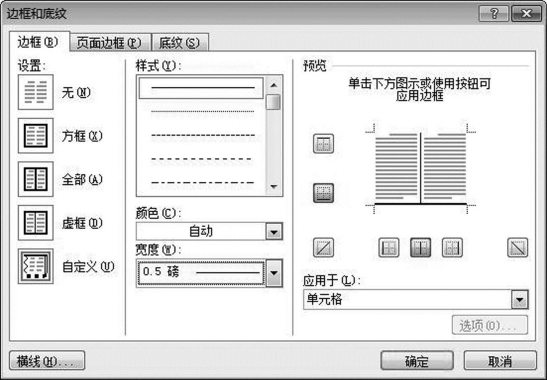Apply the diagonal down border icon

pyautogui.click(x=517, y=248)
